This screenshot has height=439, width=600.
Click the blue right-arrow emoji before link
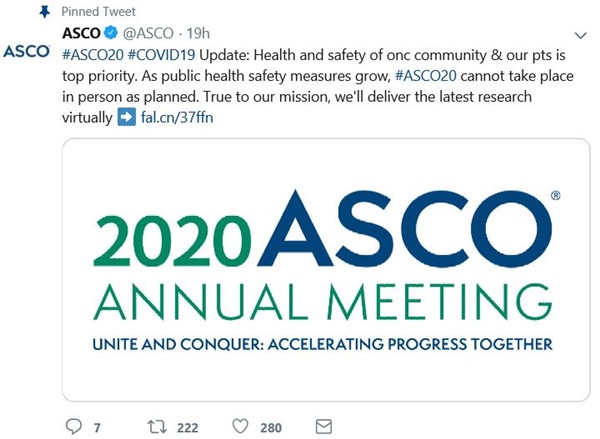126,117
